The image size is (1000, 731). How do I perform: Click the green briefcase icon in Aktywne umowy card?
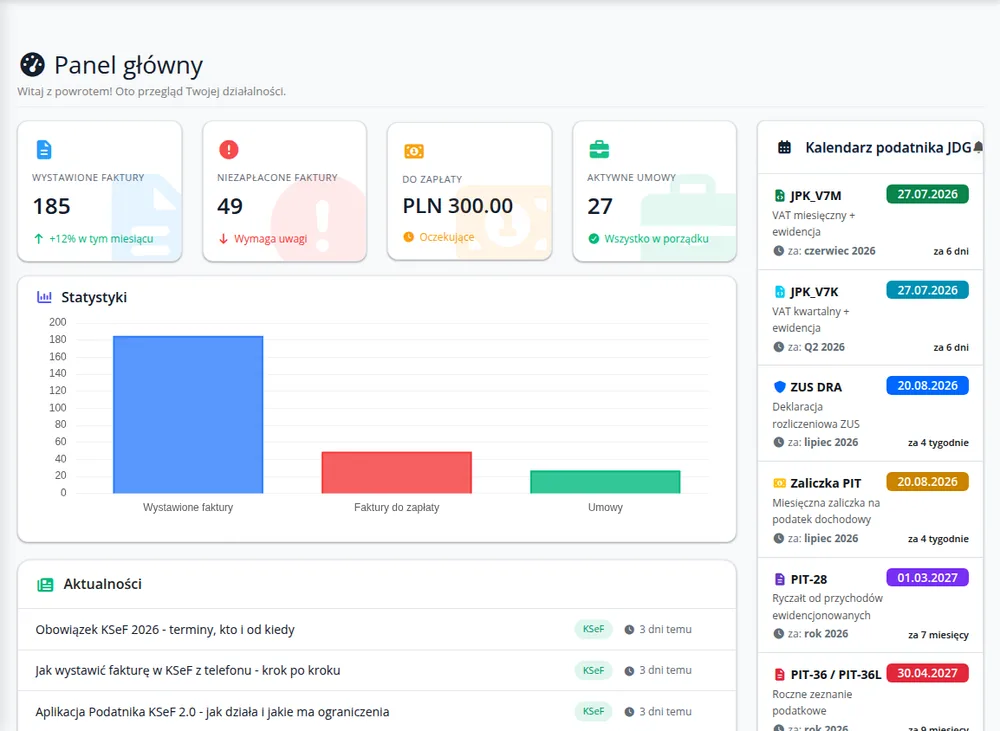pos(599,150)
